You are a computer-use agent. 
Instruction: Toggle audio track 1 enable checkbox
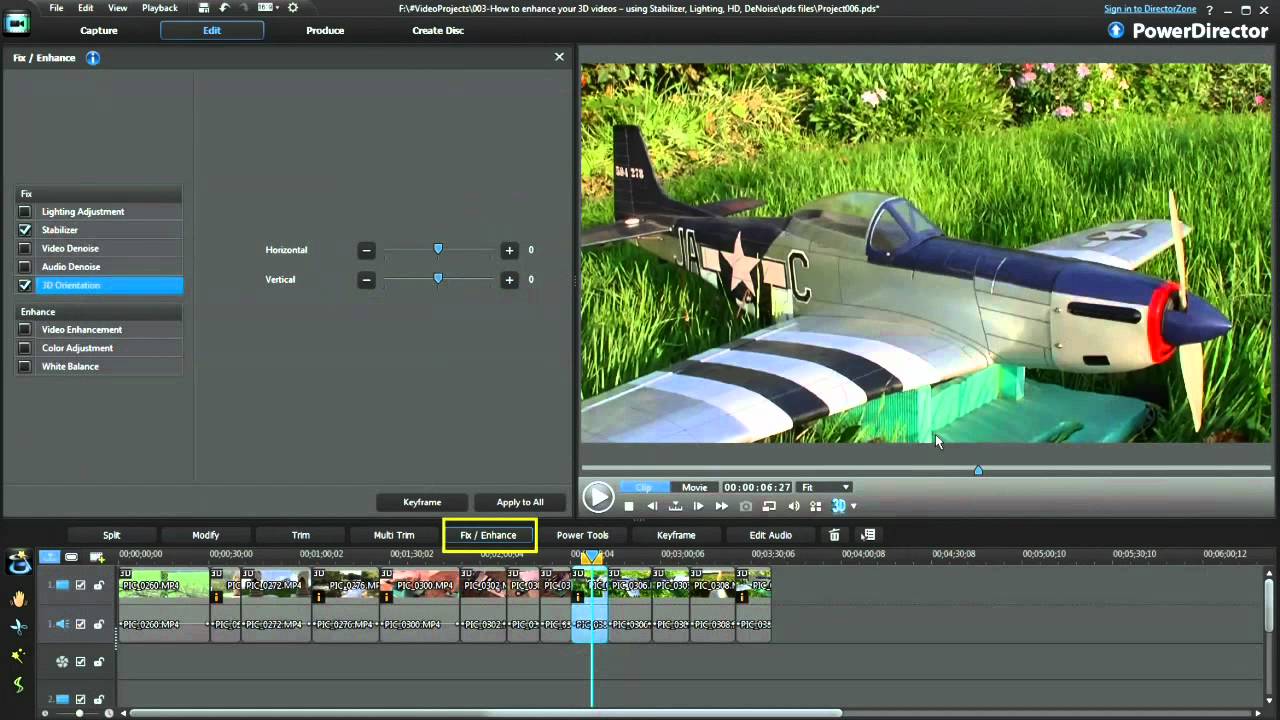click(x=81, y=624)
